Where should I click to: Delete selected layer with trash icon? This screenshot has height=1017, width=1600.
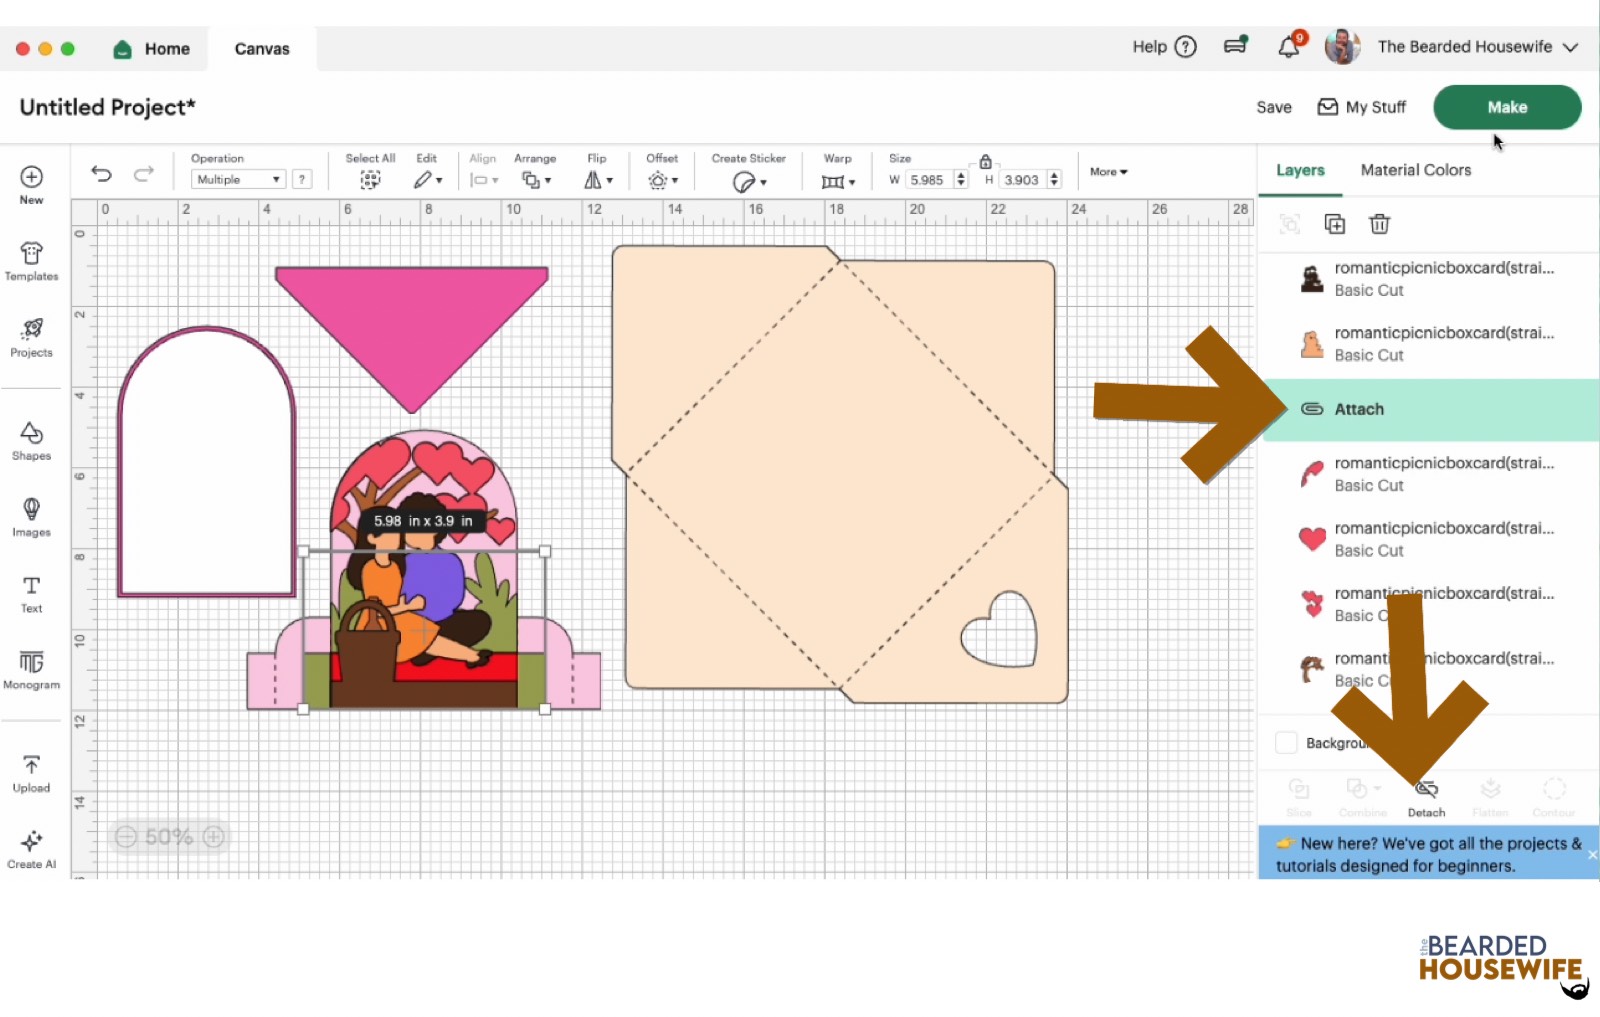(x=1379, y=224)
